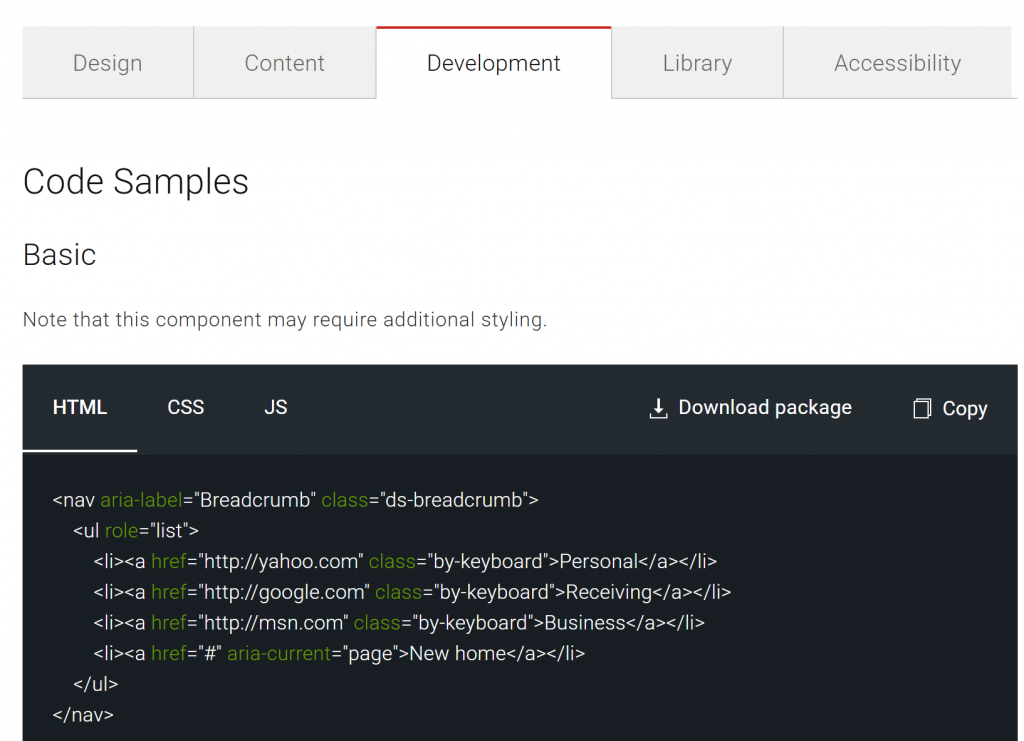Click the download arrow icon

[x=658, y=408]
